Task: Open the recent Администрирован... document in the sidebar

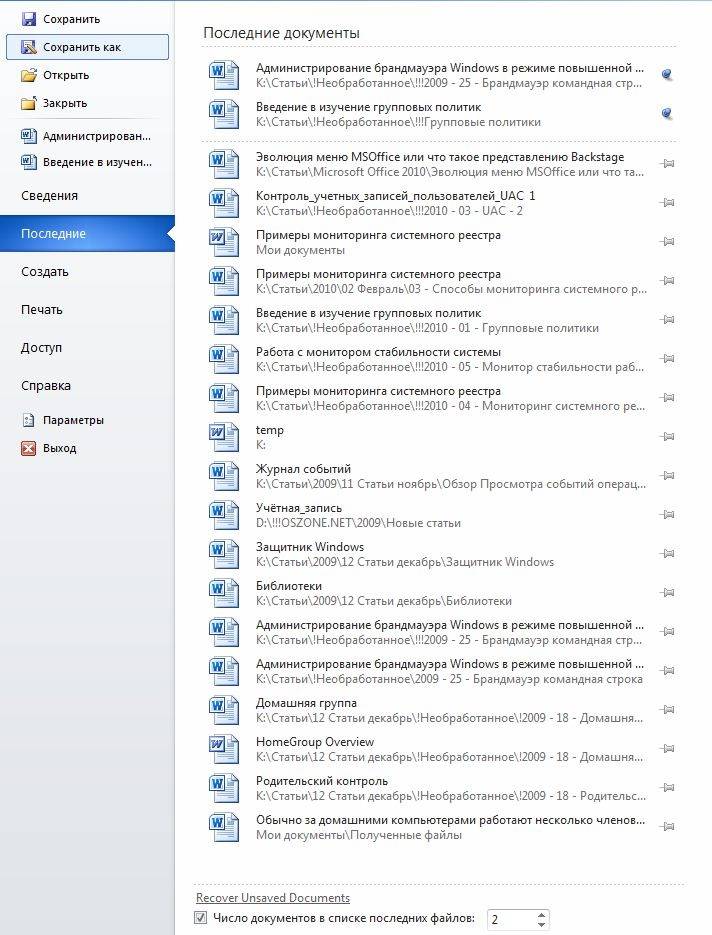Action: 87,136
